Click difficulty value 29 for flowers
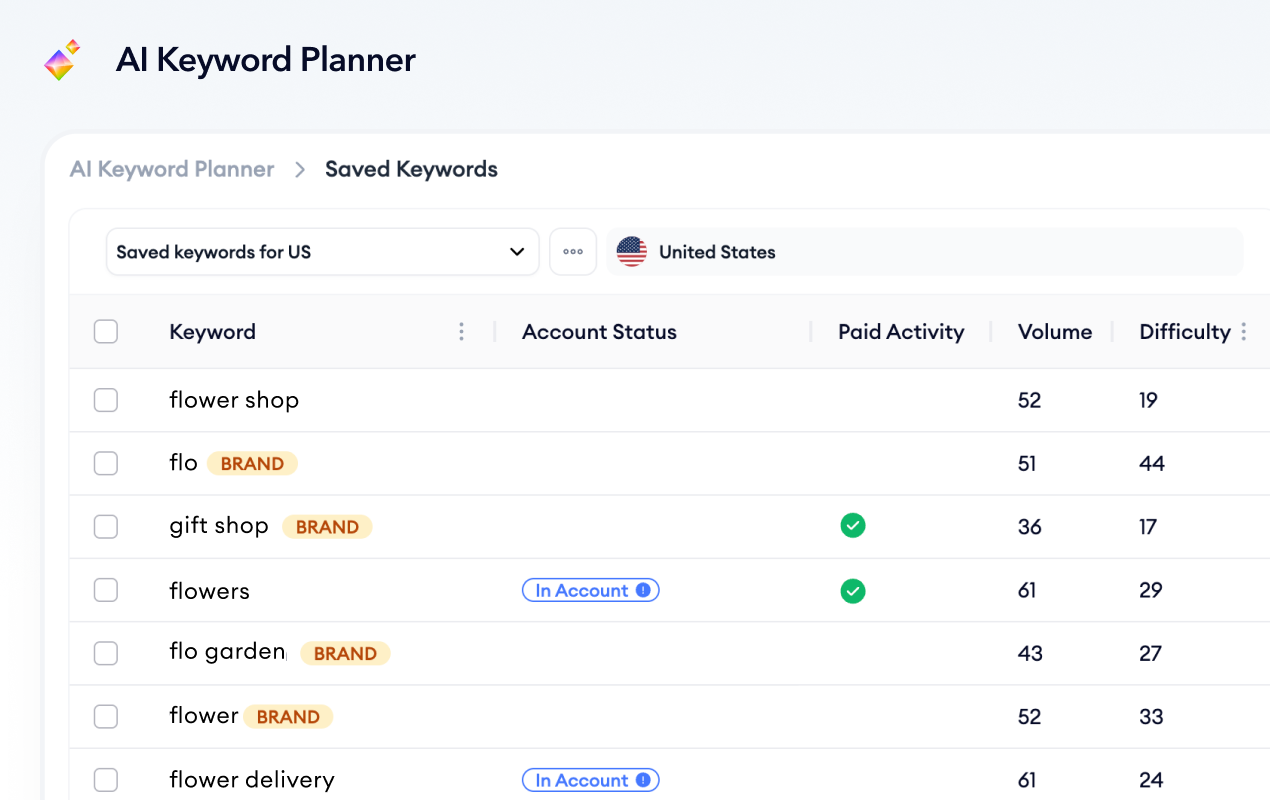 tap(1151, 590)
